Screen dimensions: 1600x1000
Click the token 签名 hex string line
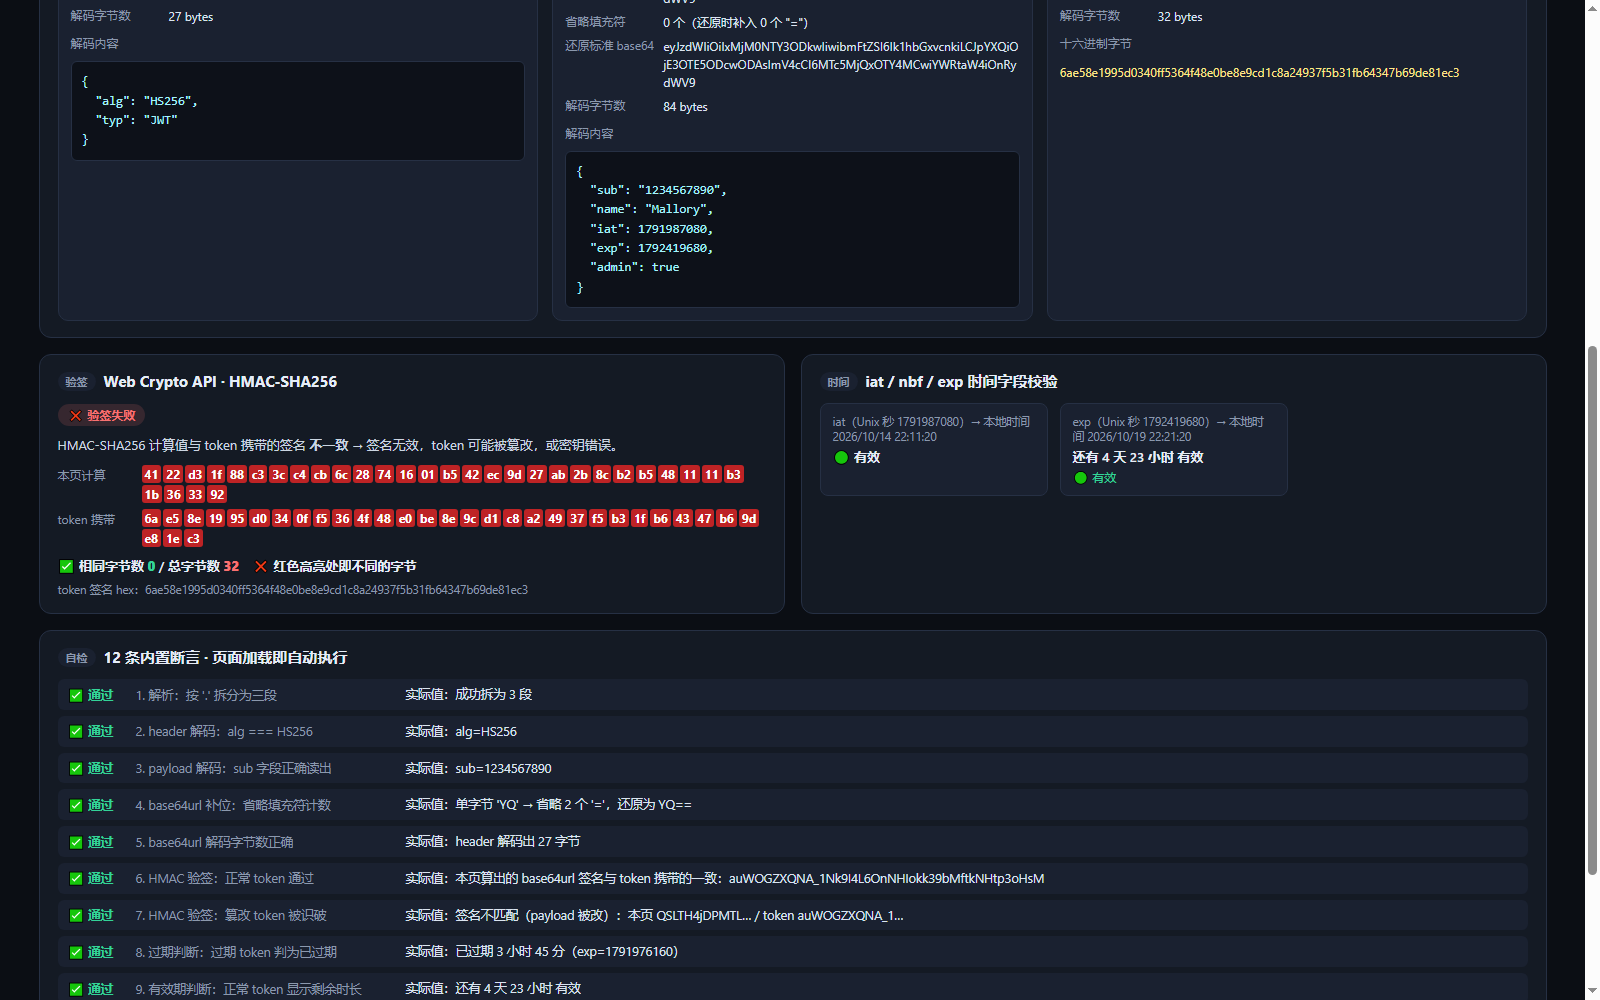point(293,590)
